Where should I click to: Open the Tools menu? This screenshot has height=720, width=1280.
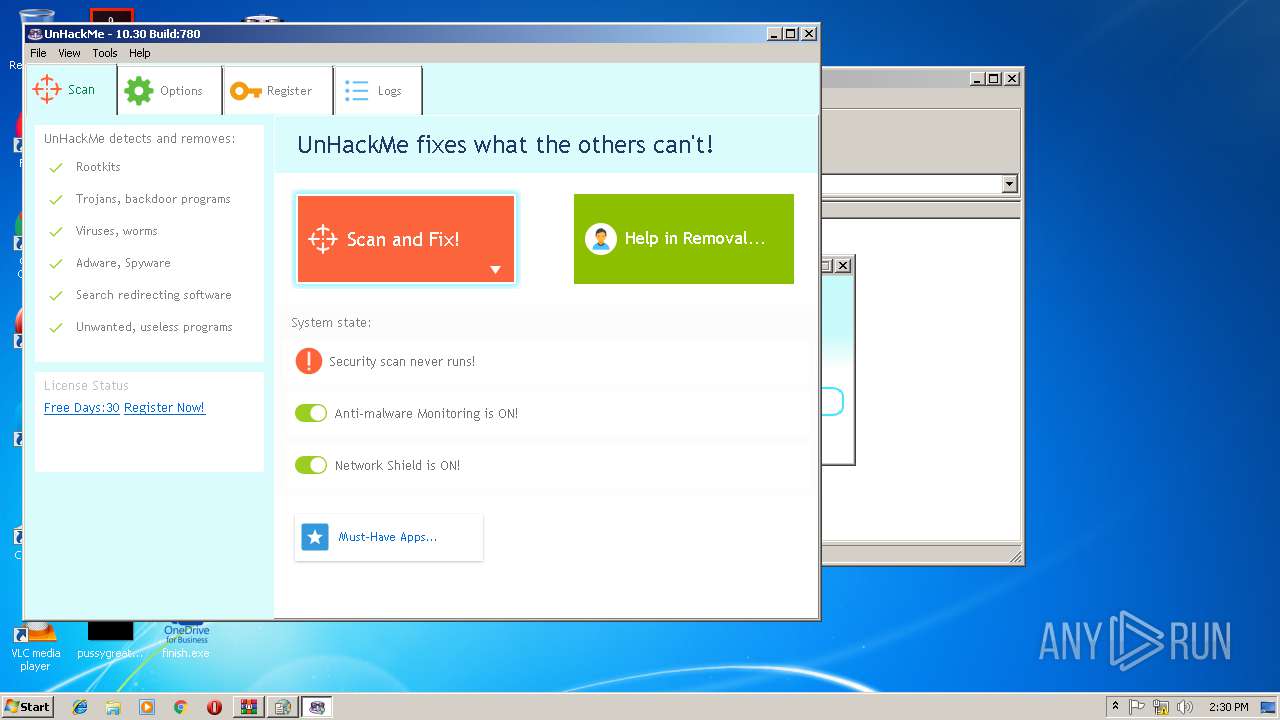click(105, 53)
